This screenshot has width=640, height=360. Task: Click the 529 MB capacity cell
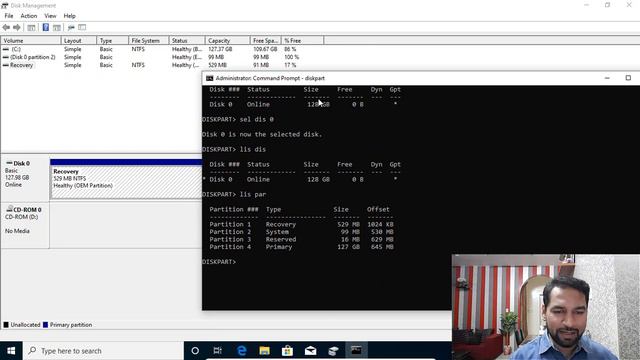(x=217, y=65)
